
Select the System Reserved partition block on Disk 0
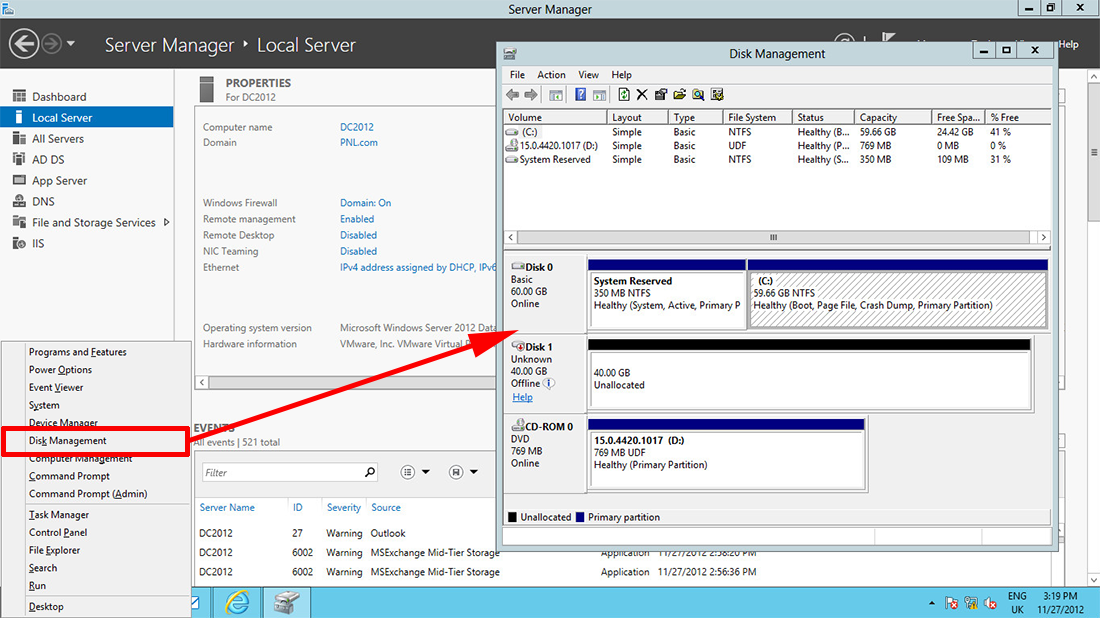click(x=666, y=294)
